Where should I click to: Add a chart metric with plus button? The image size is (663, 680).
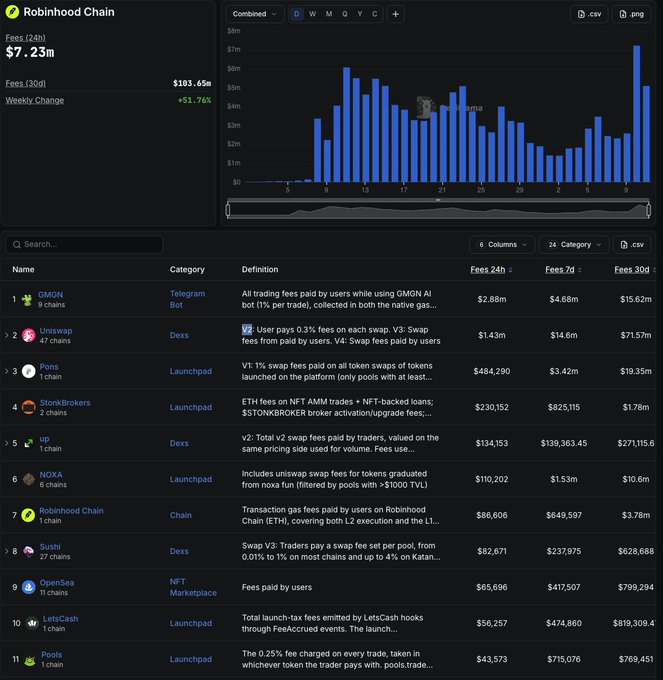point(395,14)
